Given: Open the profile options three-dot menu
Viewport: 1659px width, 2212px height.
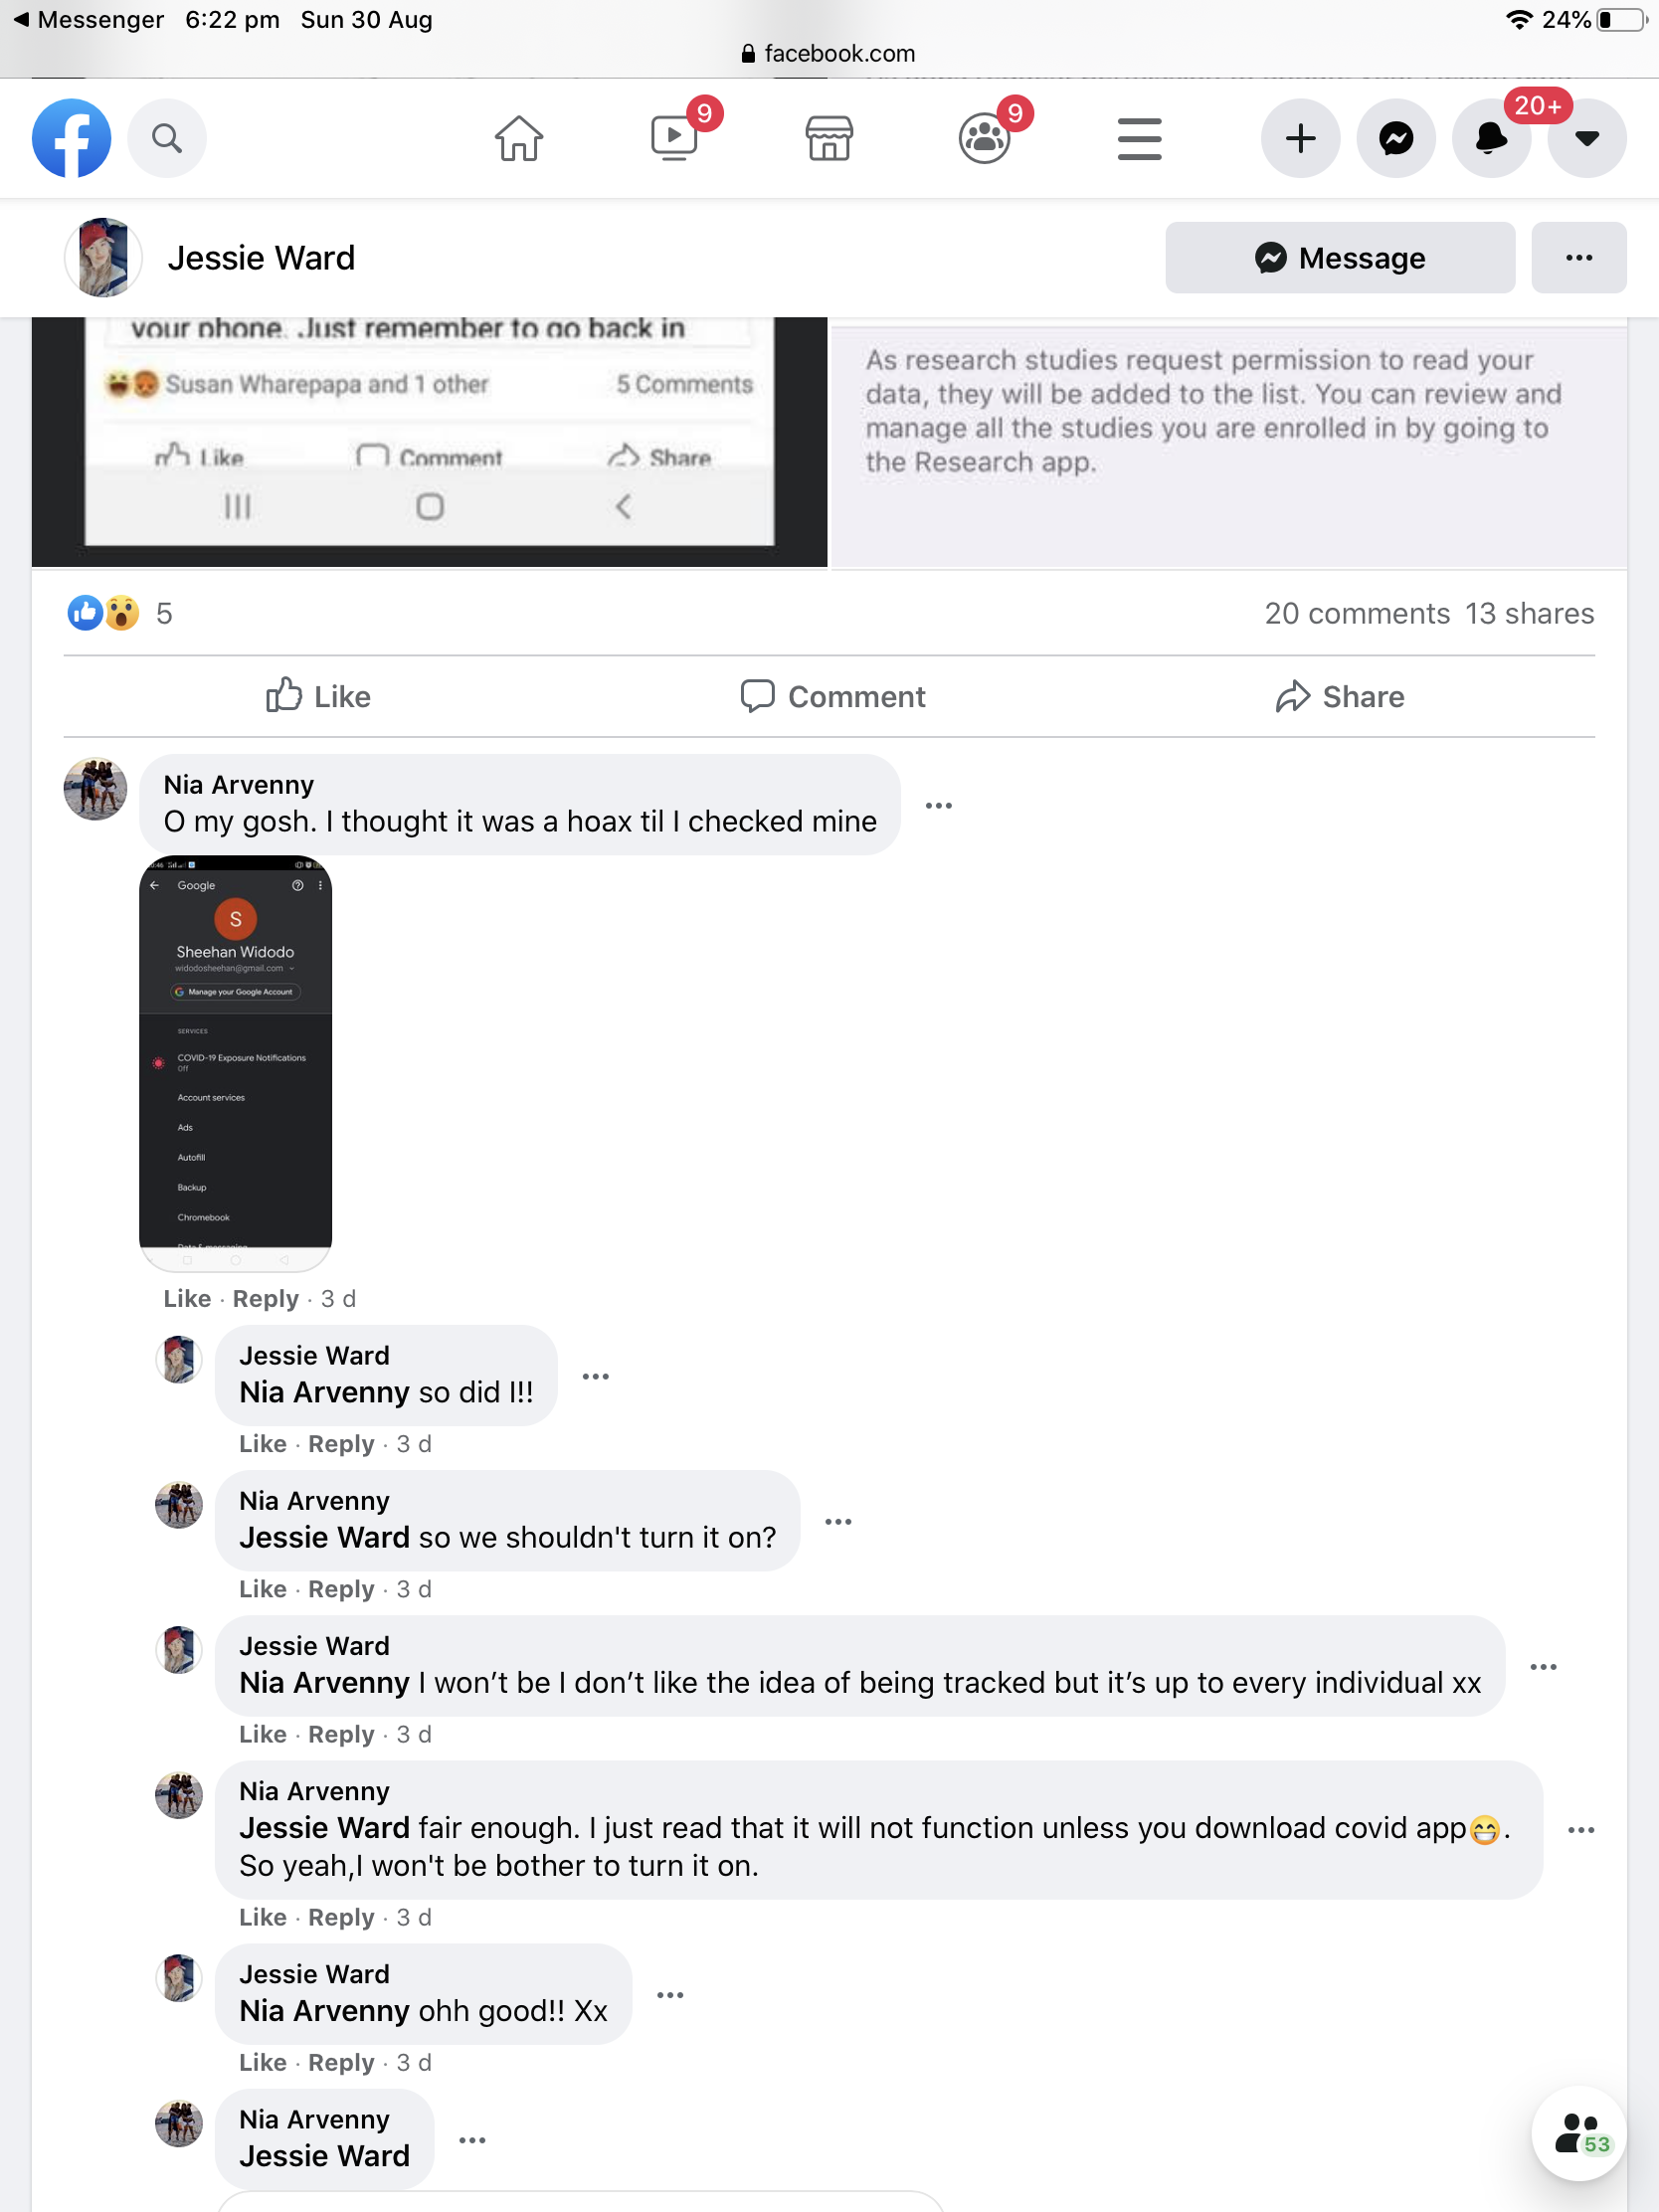Looking at the screenshot, I should (1579, 258).
